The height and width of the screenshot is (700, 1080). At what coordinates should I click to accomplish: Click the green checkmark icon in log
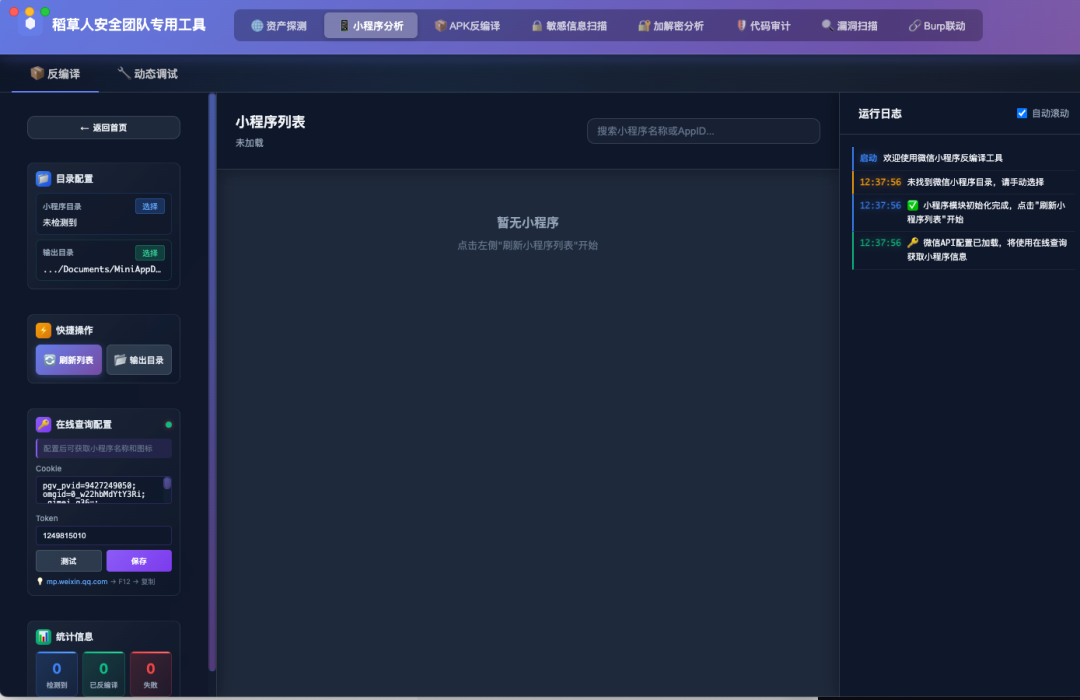pyautogui.click(x=913, y=205)
